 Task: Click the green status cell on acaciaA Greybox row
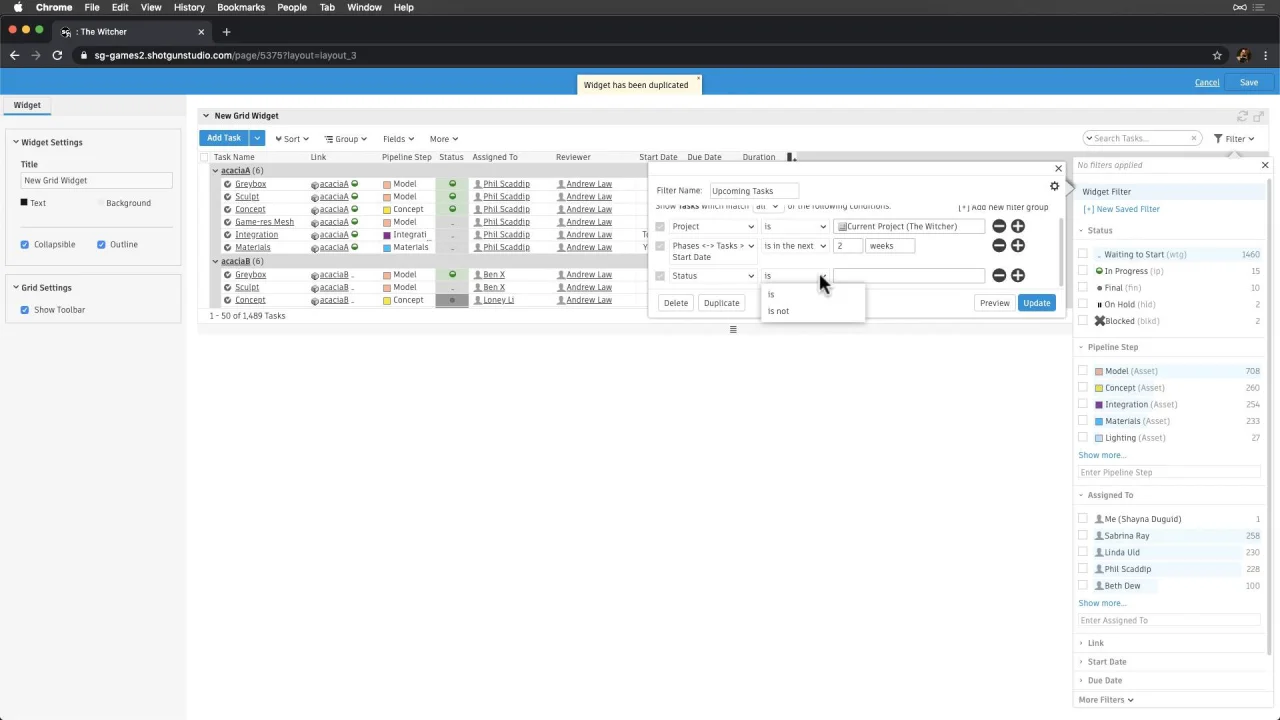click(452, 184)
